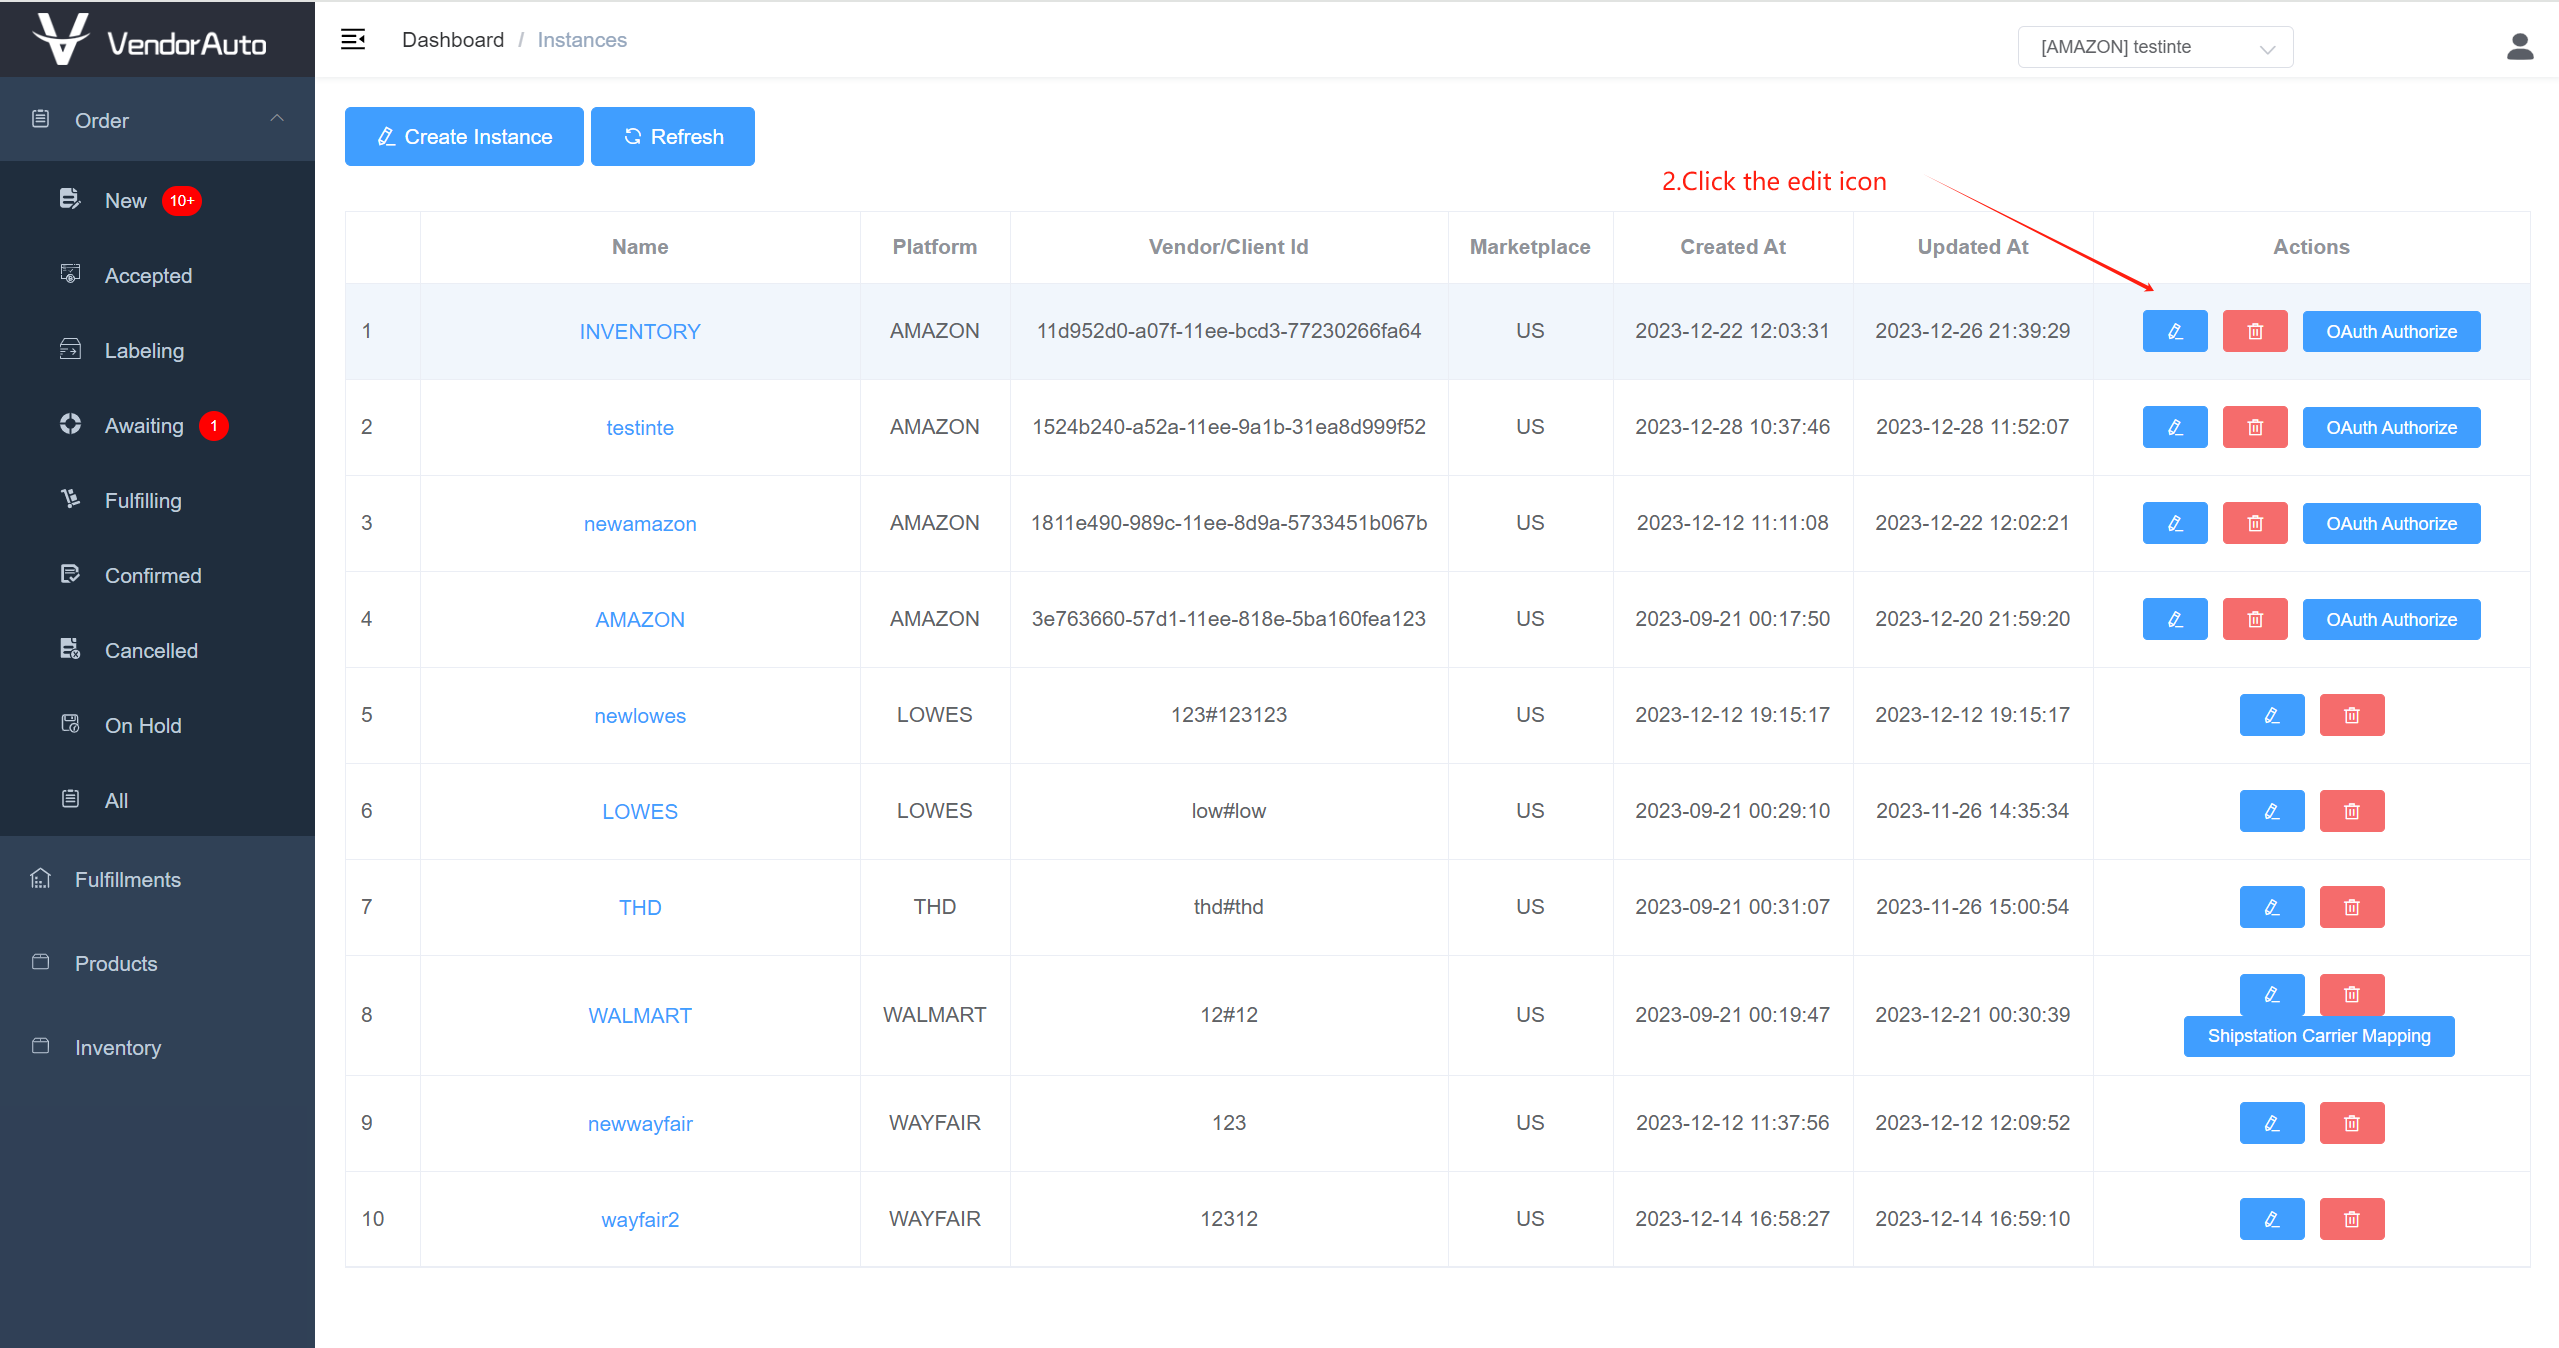
Task: Click trash icon for THD row
Action: [x=2351, y=907]
